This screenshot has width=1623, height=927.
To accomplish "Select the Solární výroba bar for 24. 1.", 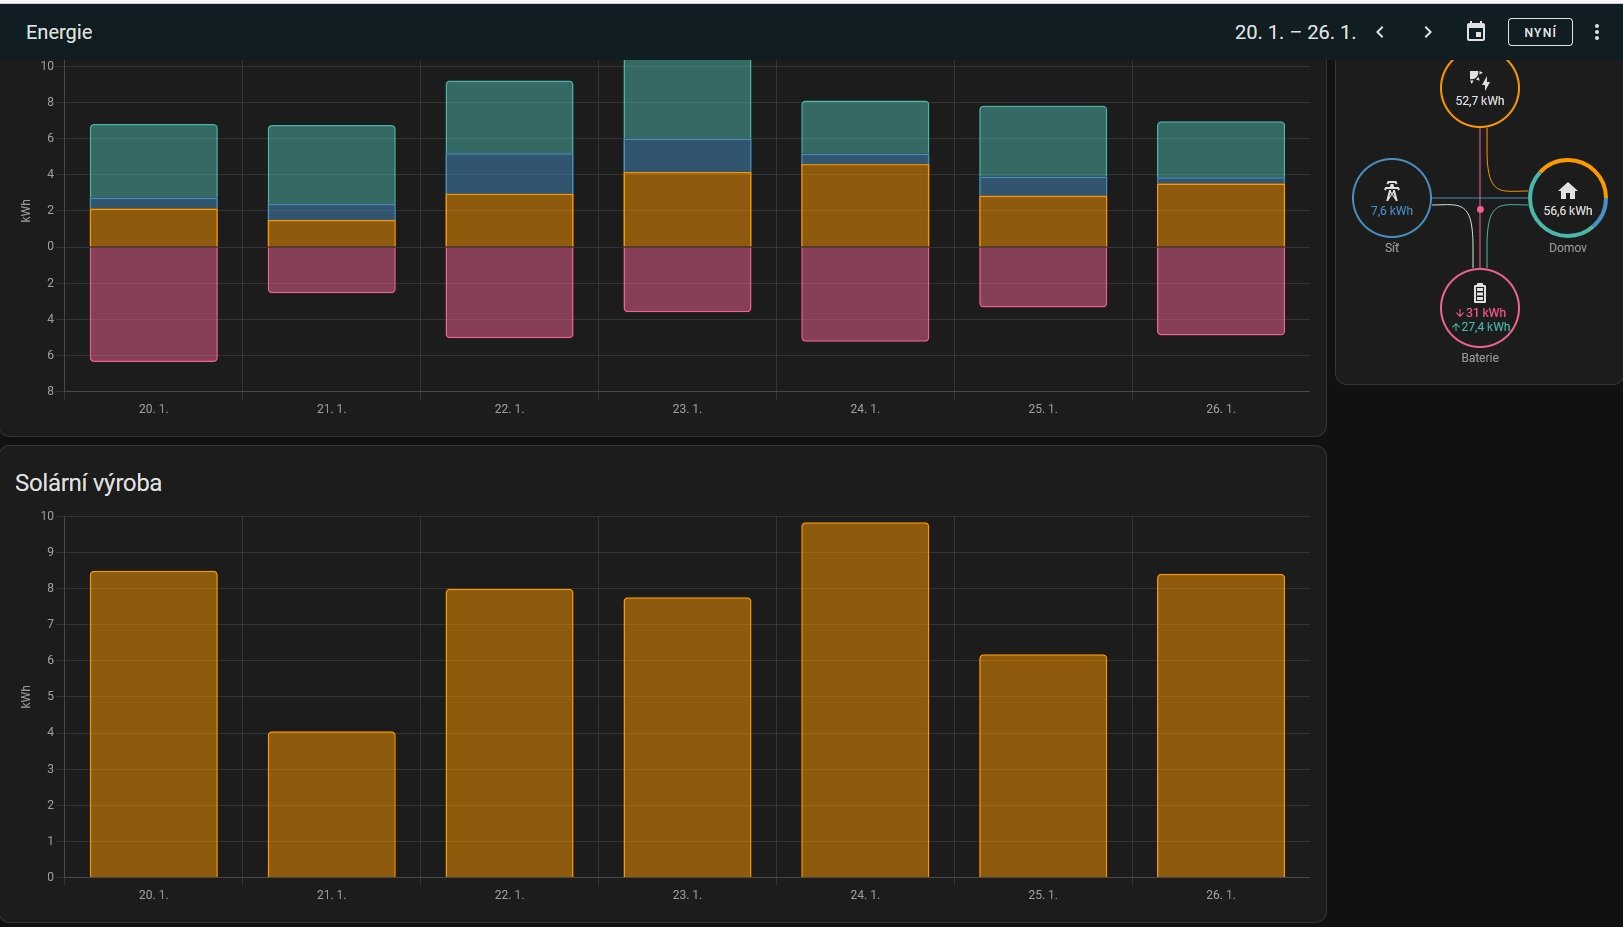I will pos(864,700).
